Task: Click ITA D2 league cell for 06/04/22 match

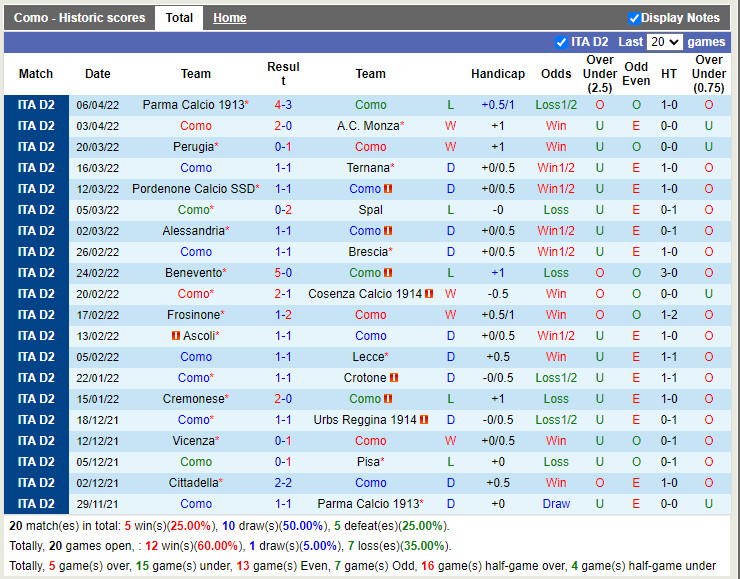Action: 36,105
